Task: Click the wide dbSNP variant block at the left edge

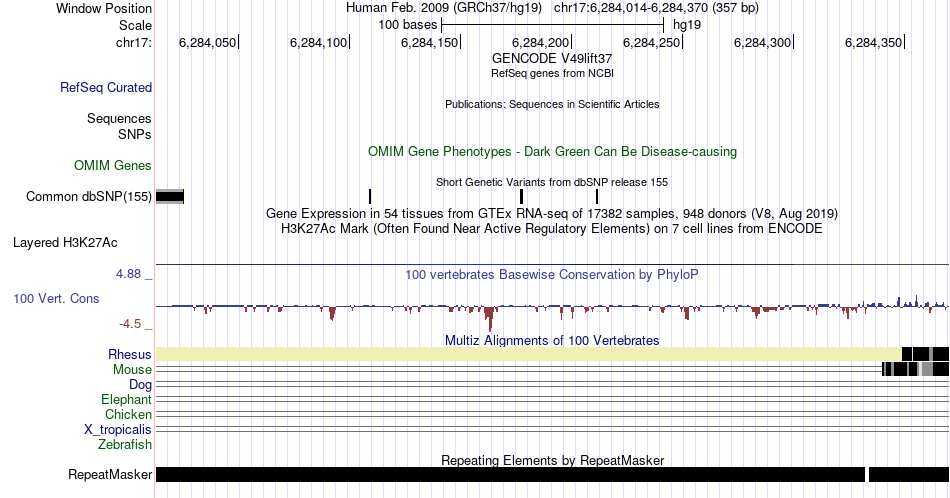Action: (x=170, y=196)
